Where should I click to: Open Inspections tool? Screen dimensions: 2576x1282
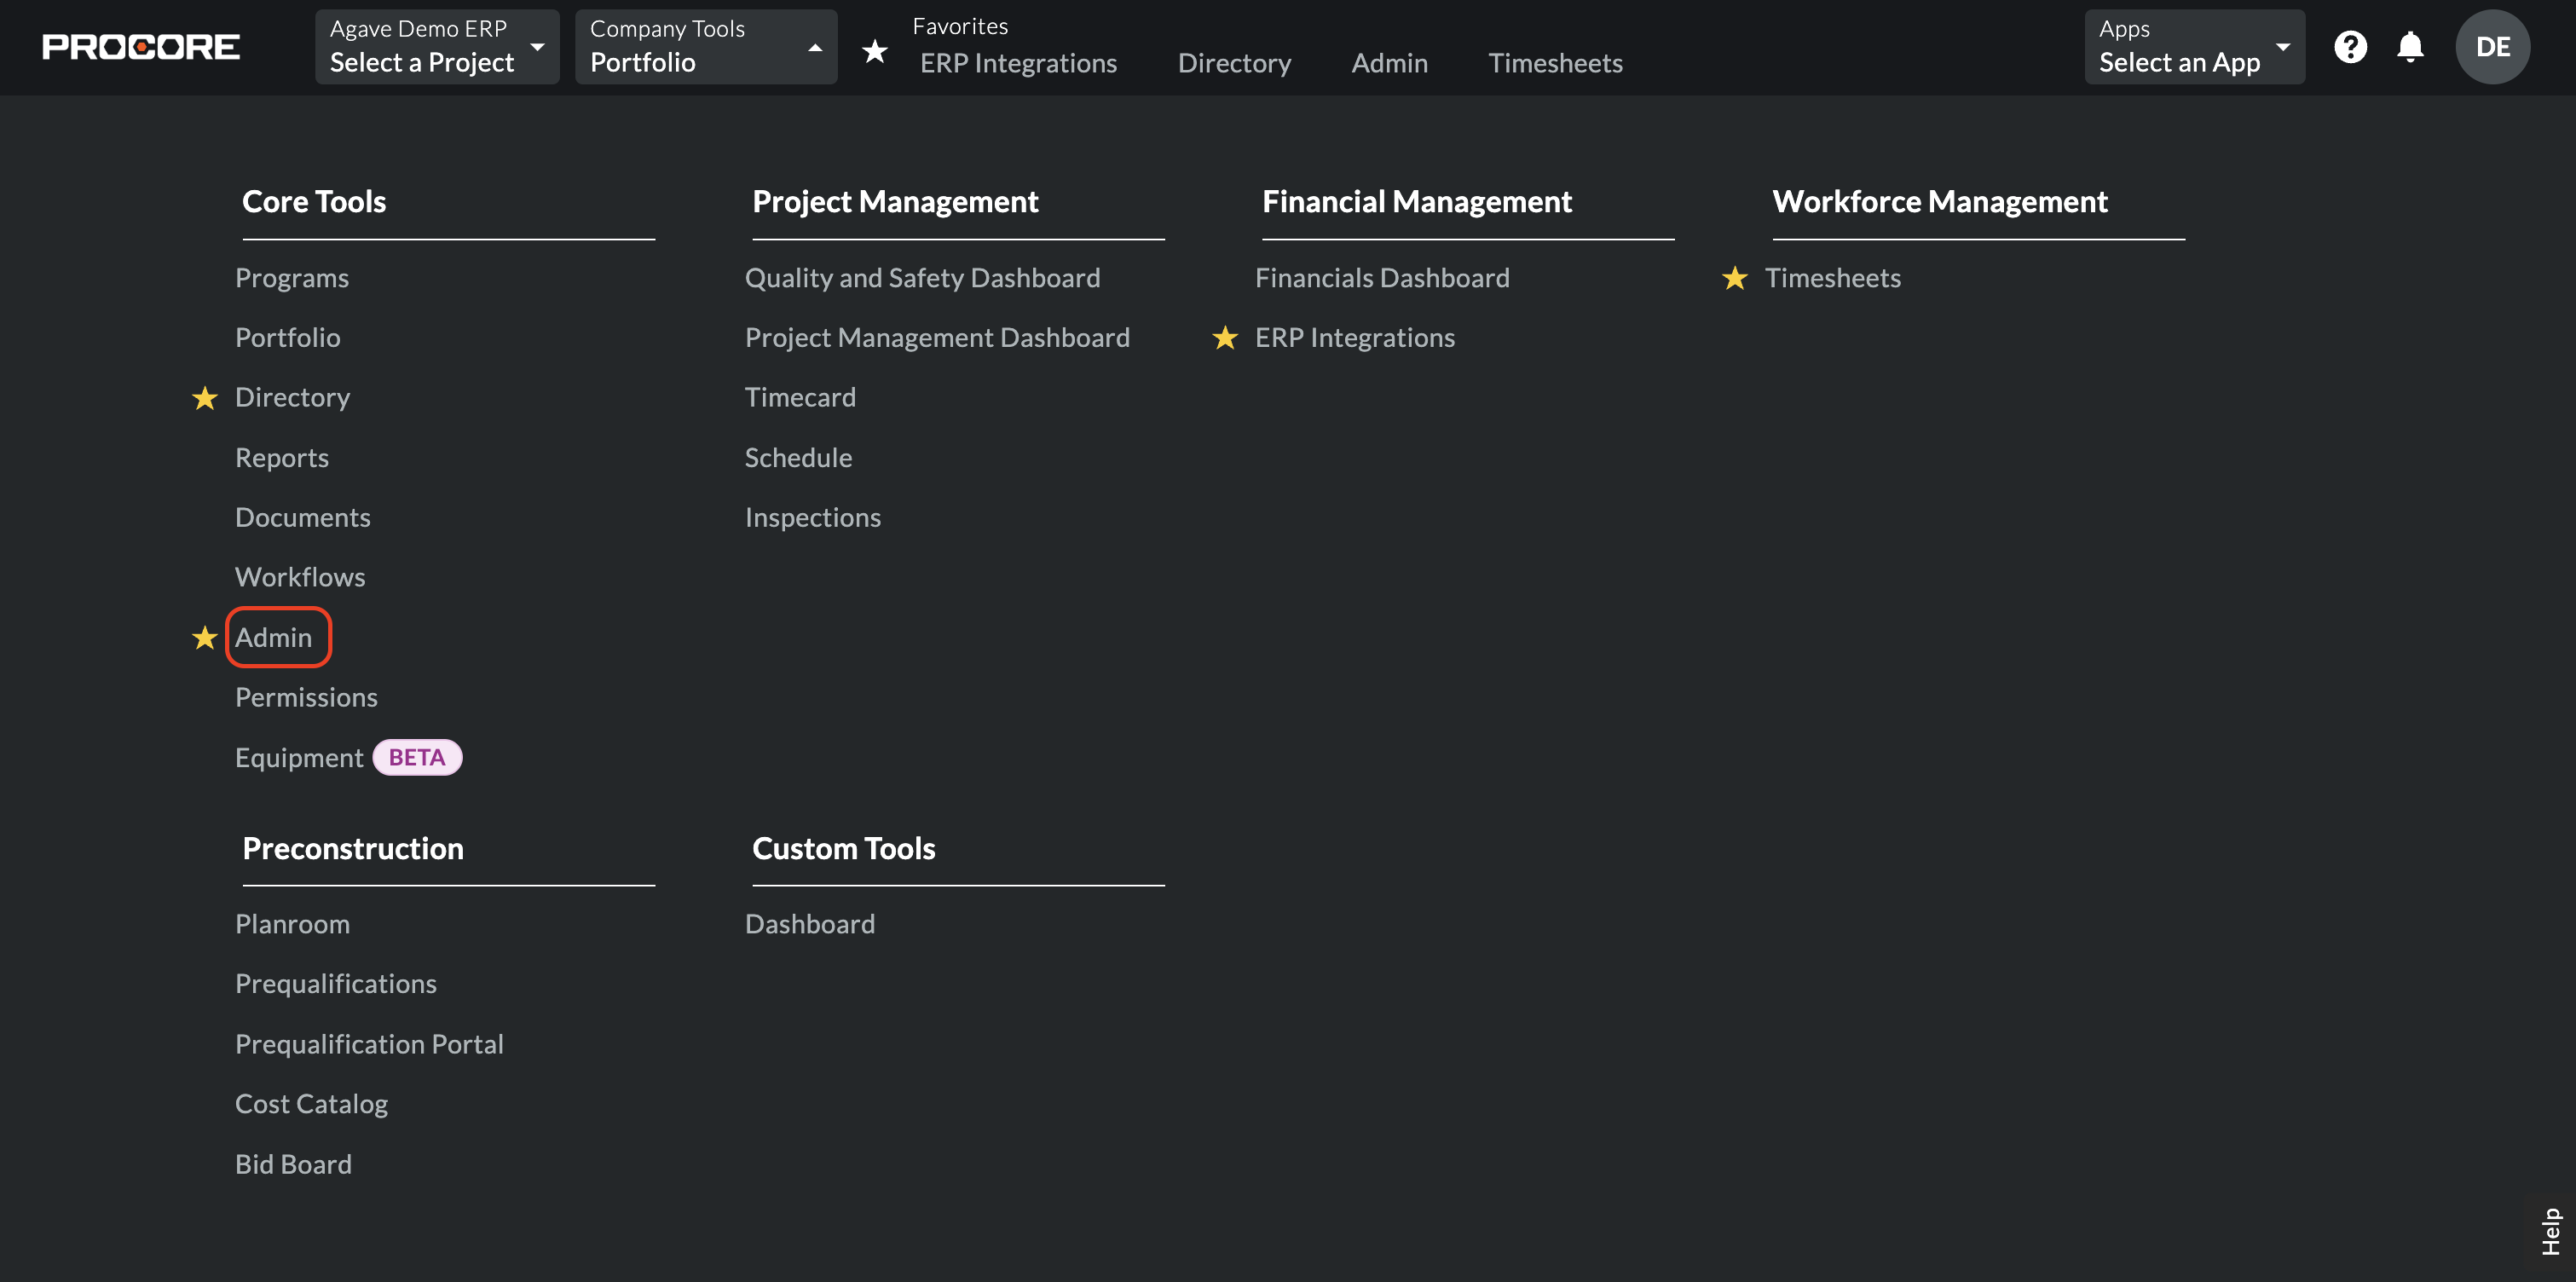tap(813, 518)
